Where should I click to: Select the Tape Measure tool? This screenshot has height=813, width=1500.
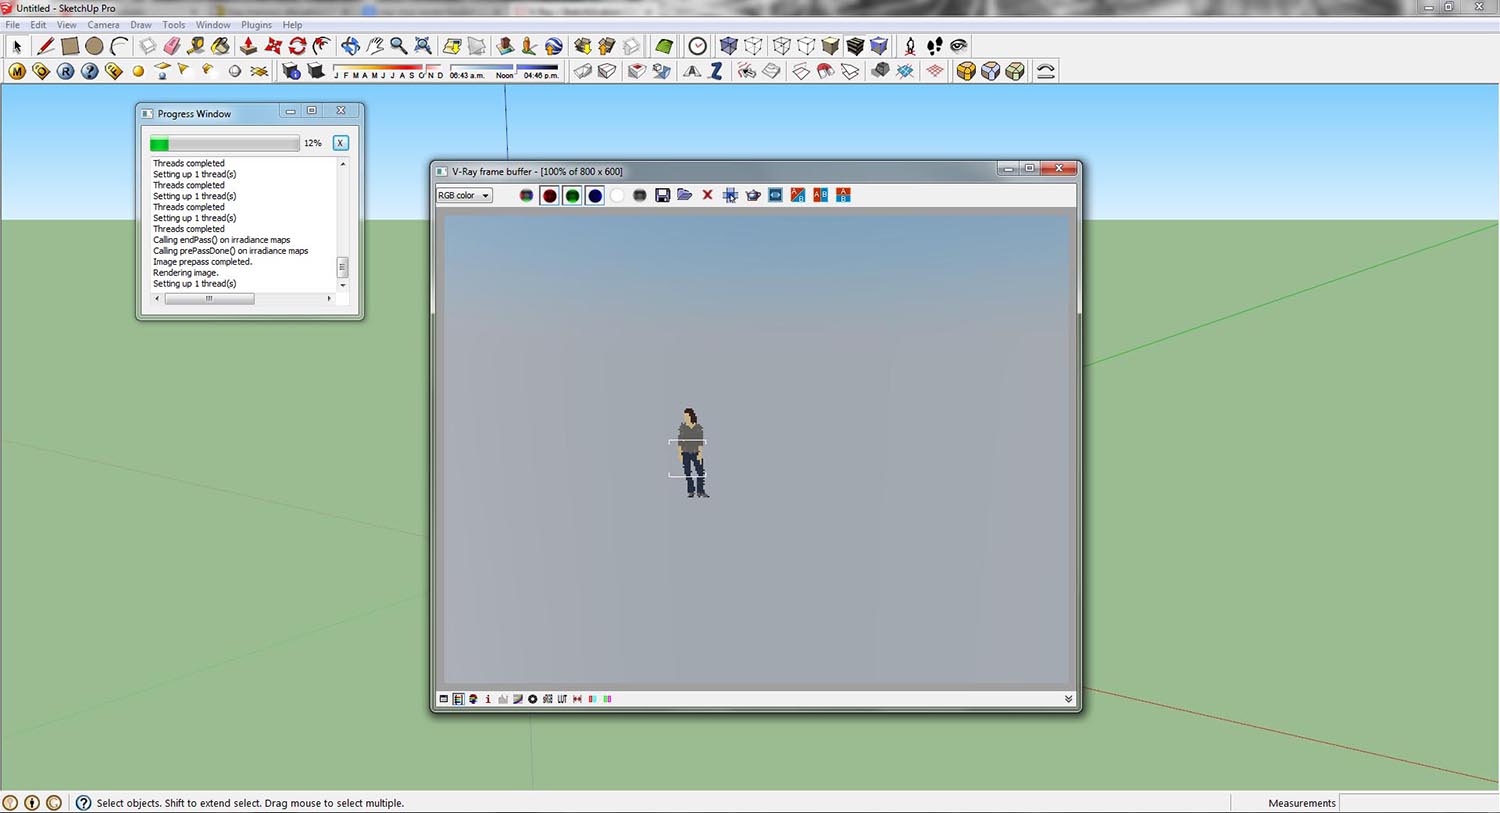point(196,46)
